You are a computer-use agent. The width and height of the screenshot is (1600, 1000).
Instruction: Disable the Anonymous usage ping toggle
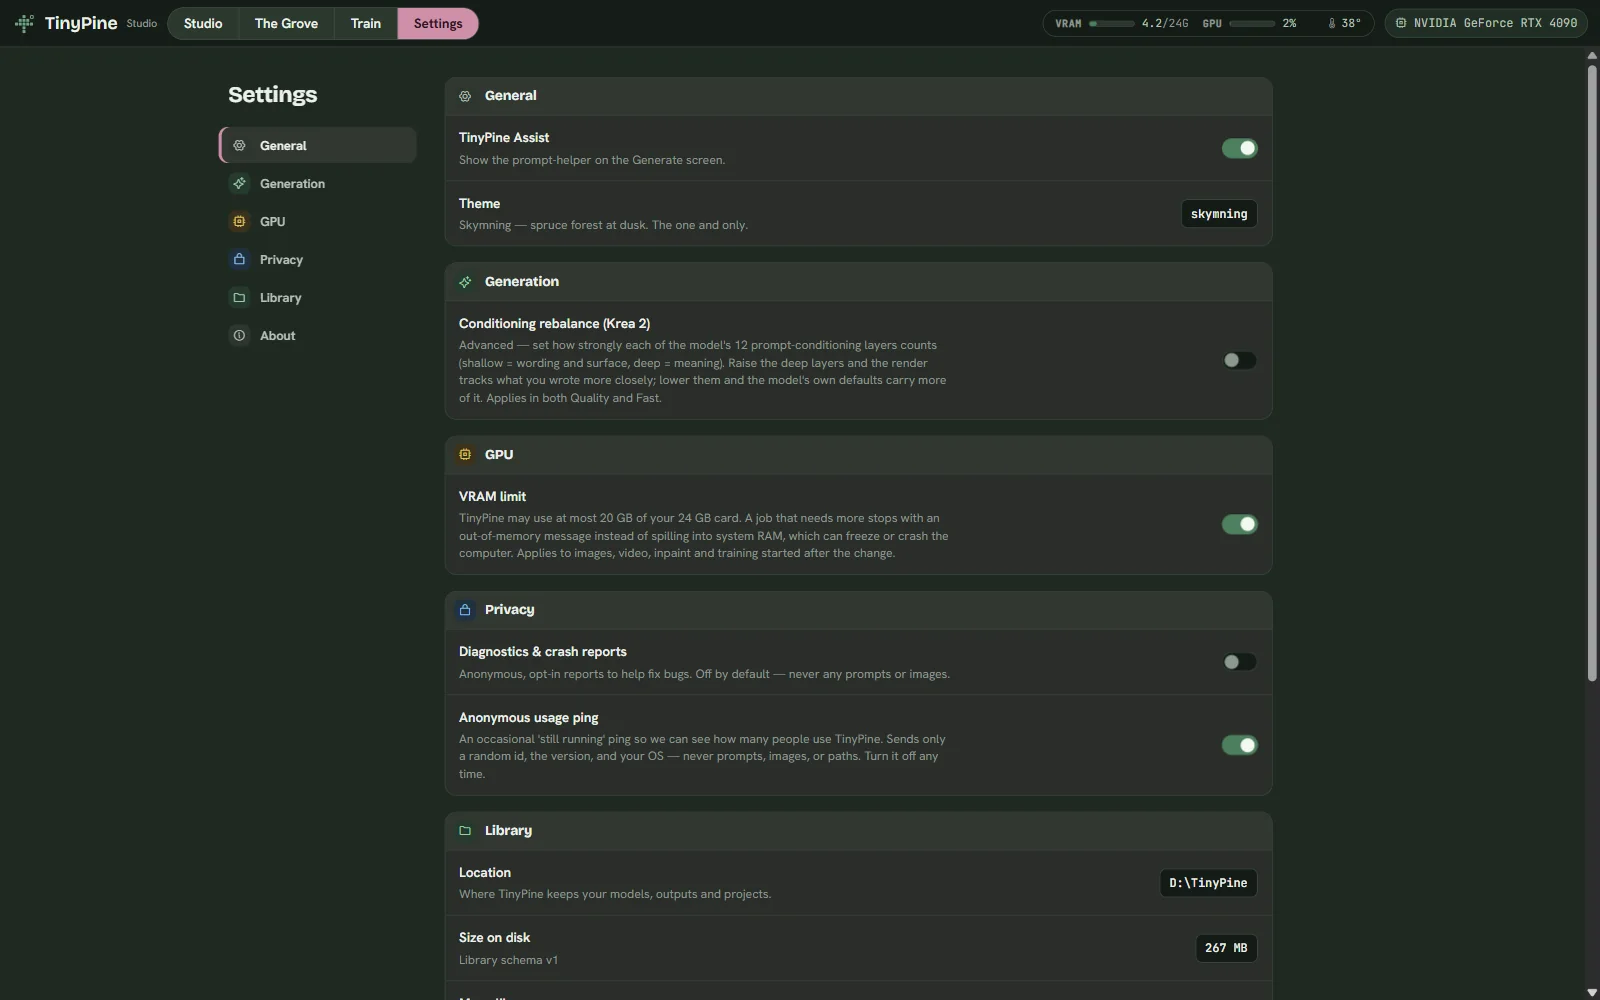[1239, 745]
